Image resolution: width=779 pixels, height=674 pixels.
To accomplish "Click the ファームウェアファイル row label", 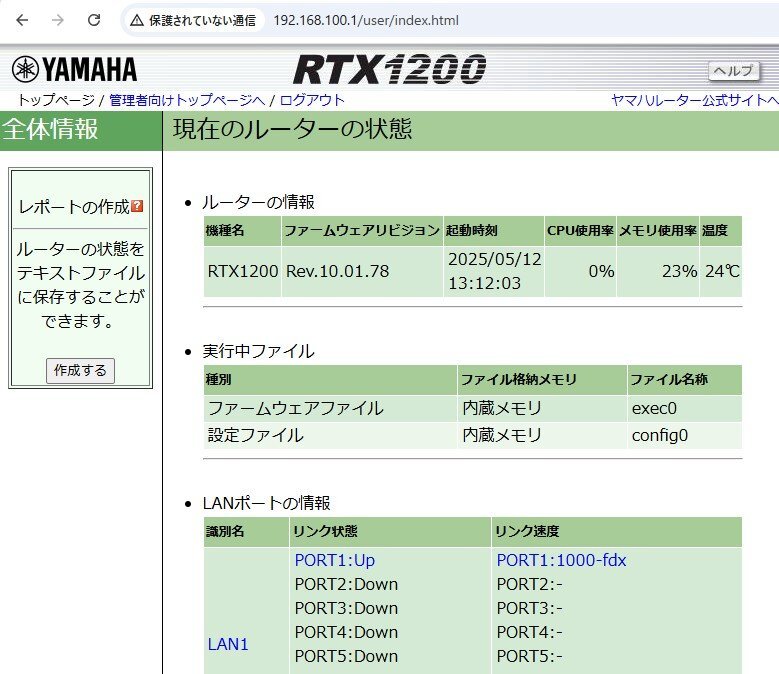I will click(x=296, y=408).
